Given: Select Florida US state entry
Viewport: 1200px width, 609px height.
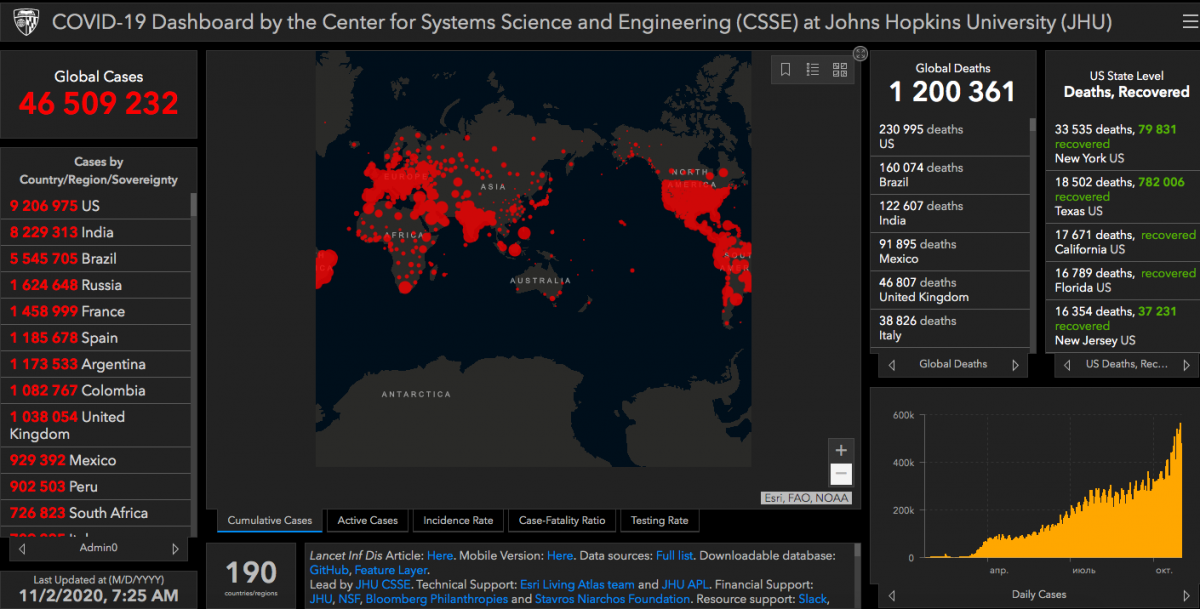Looking at the screenshot, I should pos(1124,280).
